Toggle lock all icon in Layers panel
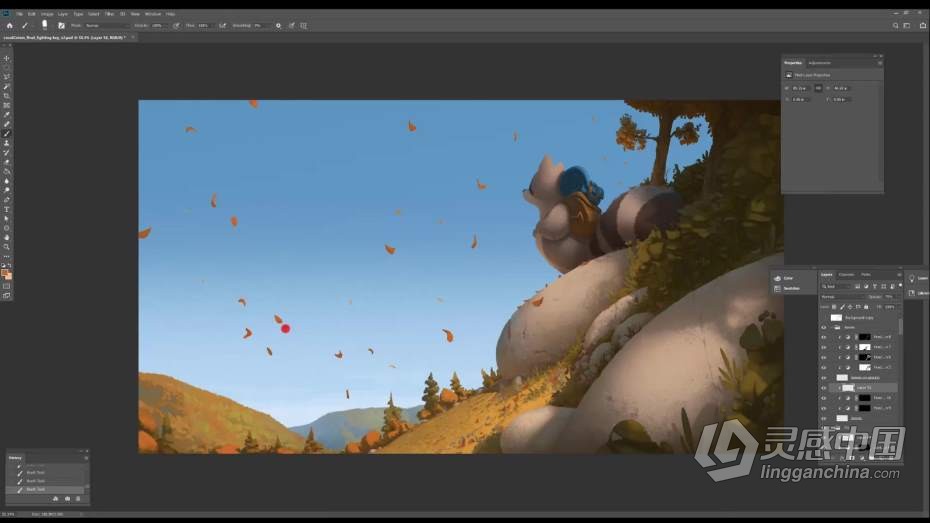 coord(866,307)
